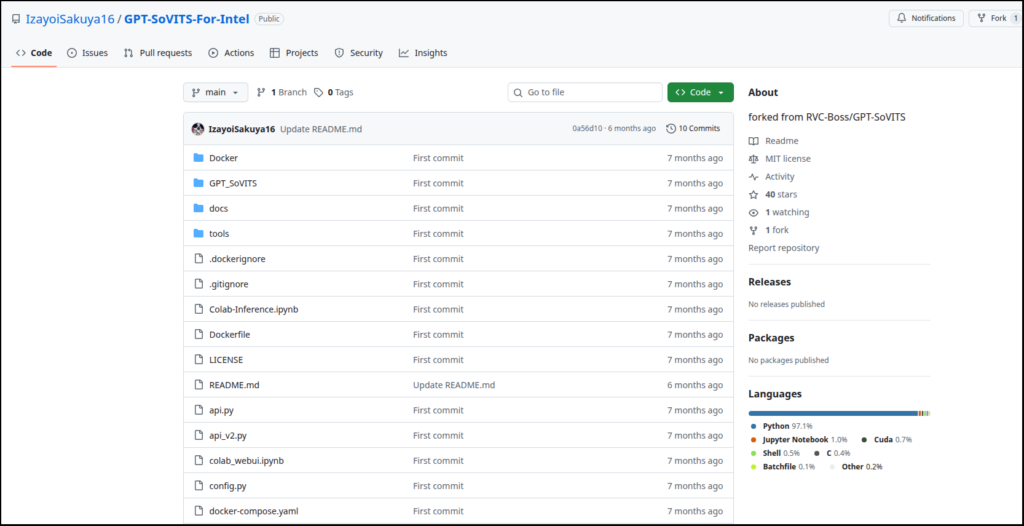Click the Report repository link
Image resolution: width=1024 pixels, height=526 pixels.
(783, 248)
